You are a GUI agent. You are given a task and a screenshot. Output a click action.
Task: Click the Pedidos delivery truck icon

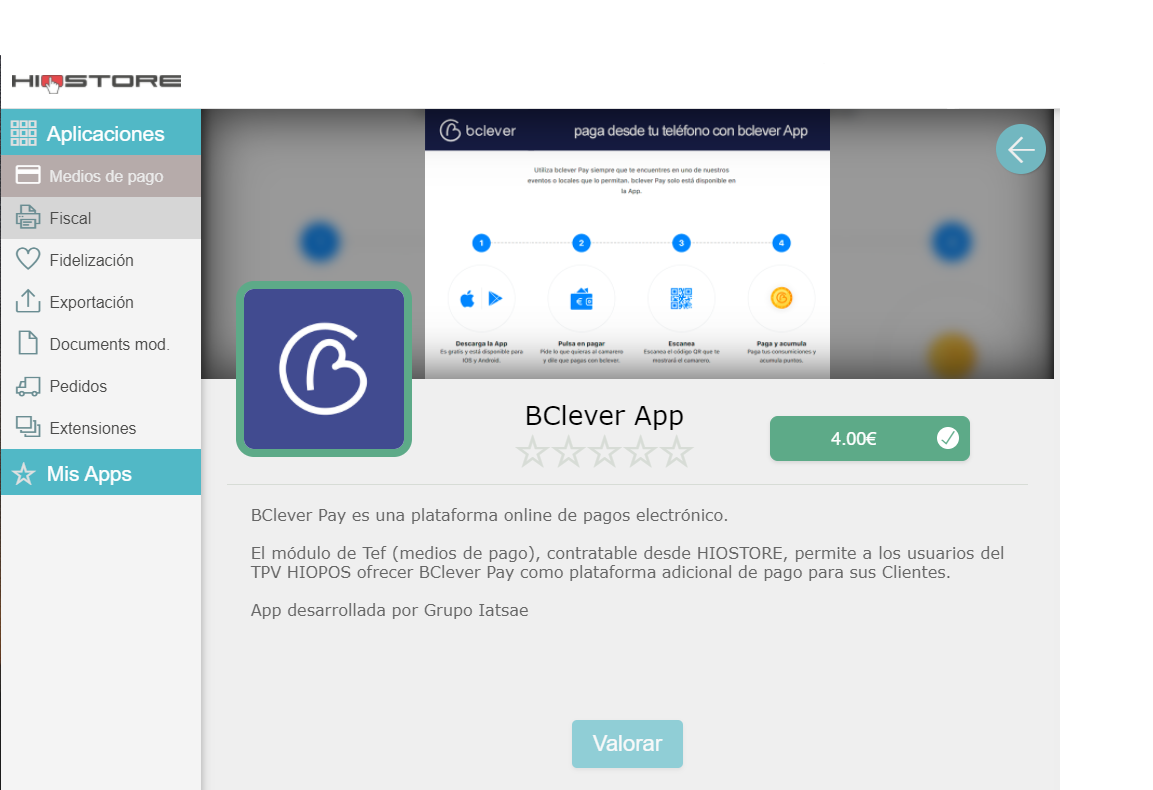pos(28,386)
